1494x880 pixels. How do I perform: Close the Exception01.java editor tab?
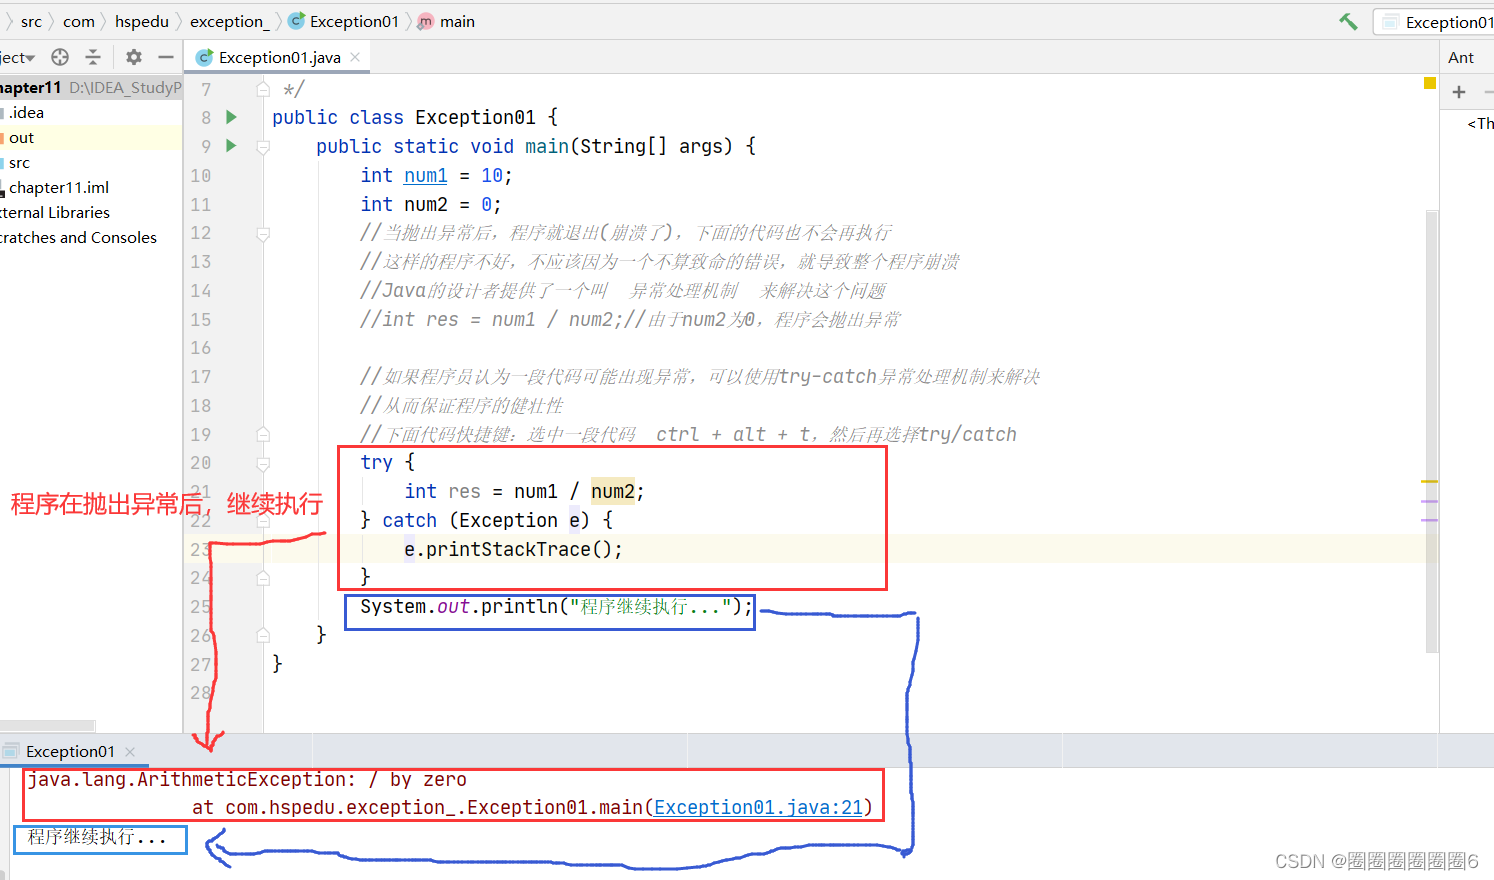click(x=355, y=57)
